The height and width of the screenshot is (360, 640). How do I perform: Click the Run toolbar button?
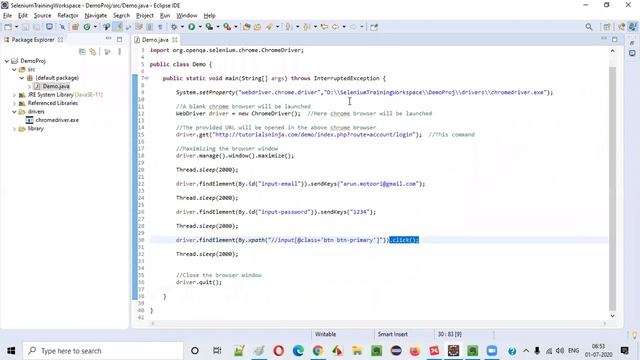(x=191, y=27)
